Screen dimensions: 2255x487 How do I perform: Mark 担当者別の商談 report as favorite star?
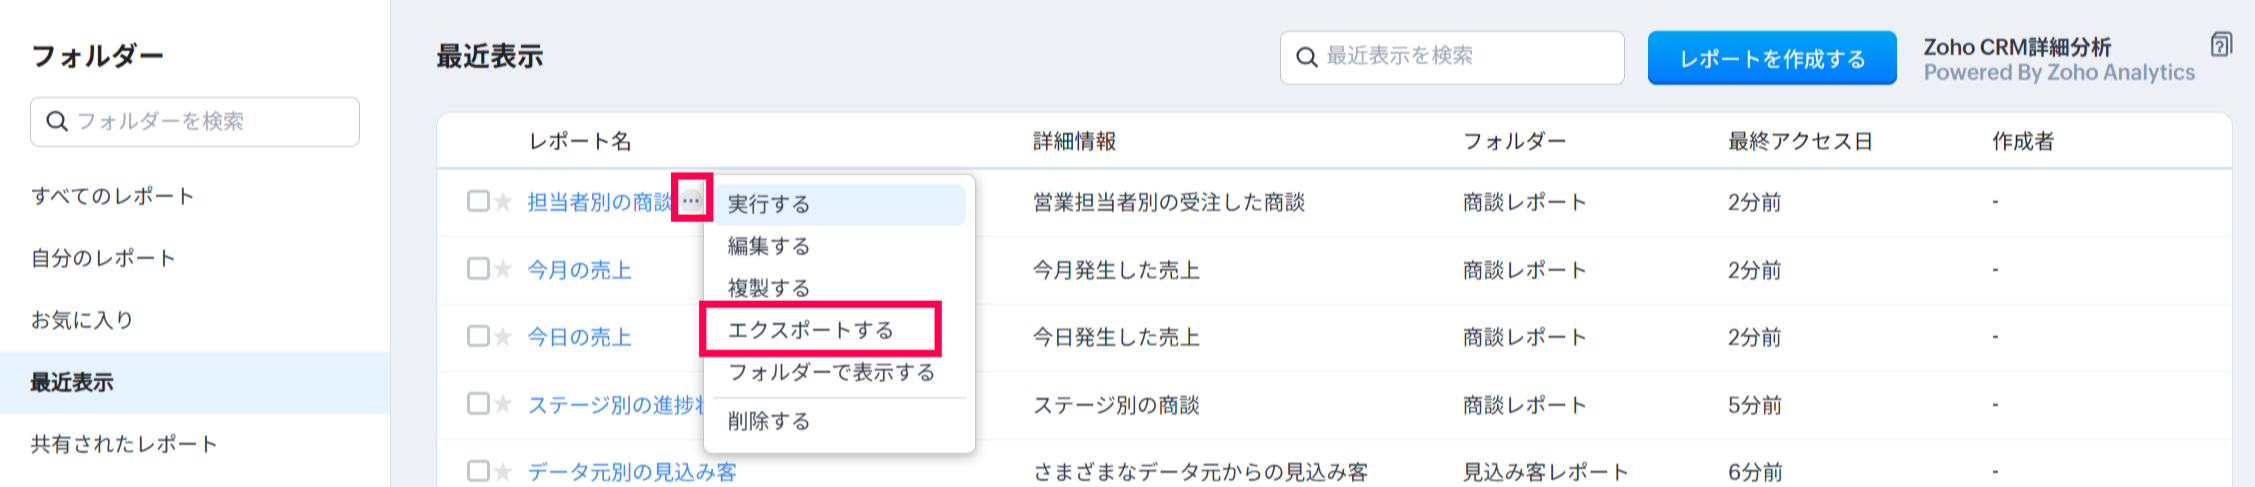point(503,202)
